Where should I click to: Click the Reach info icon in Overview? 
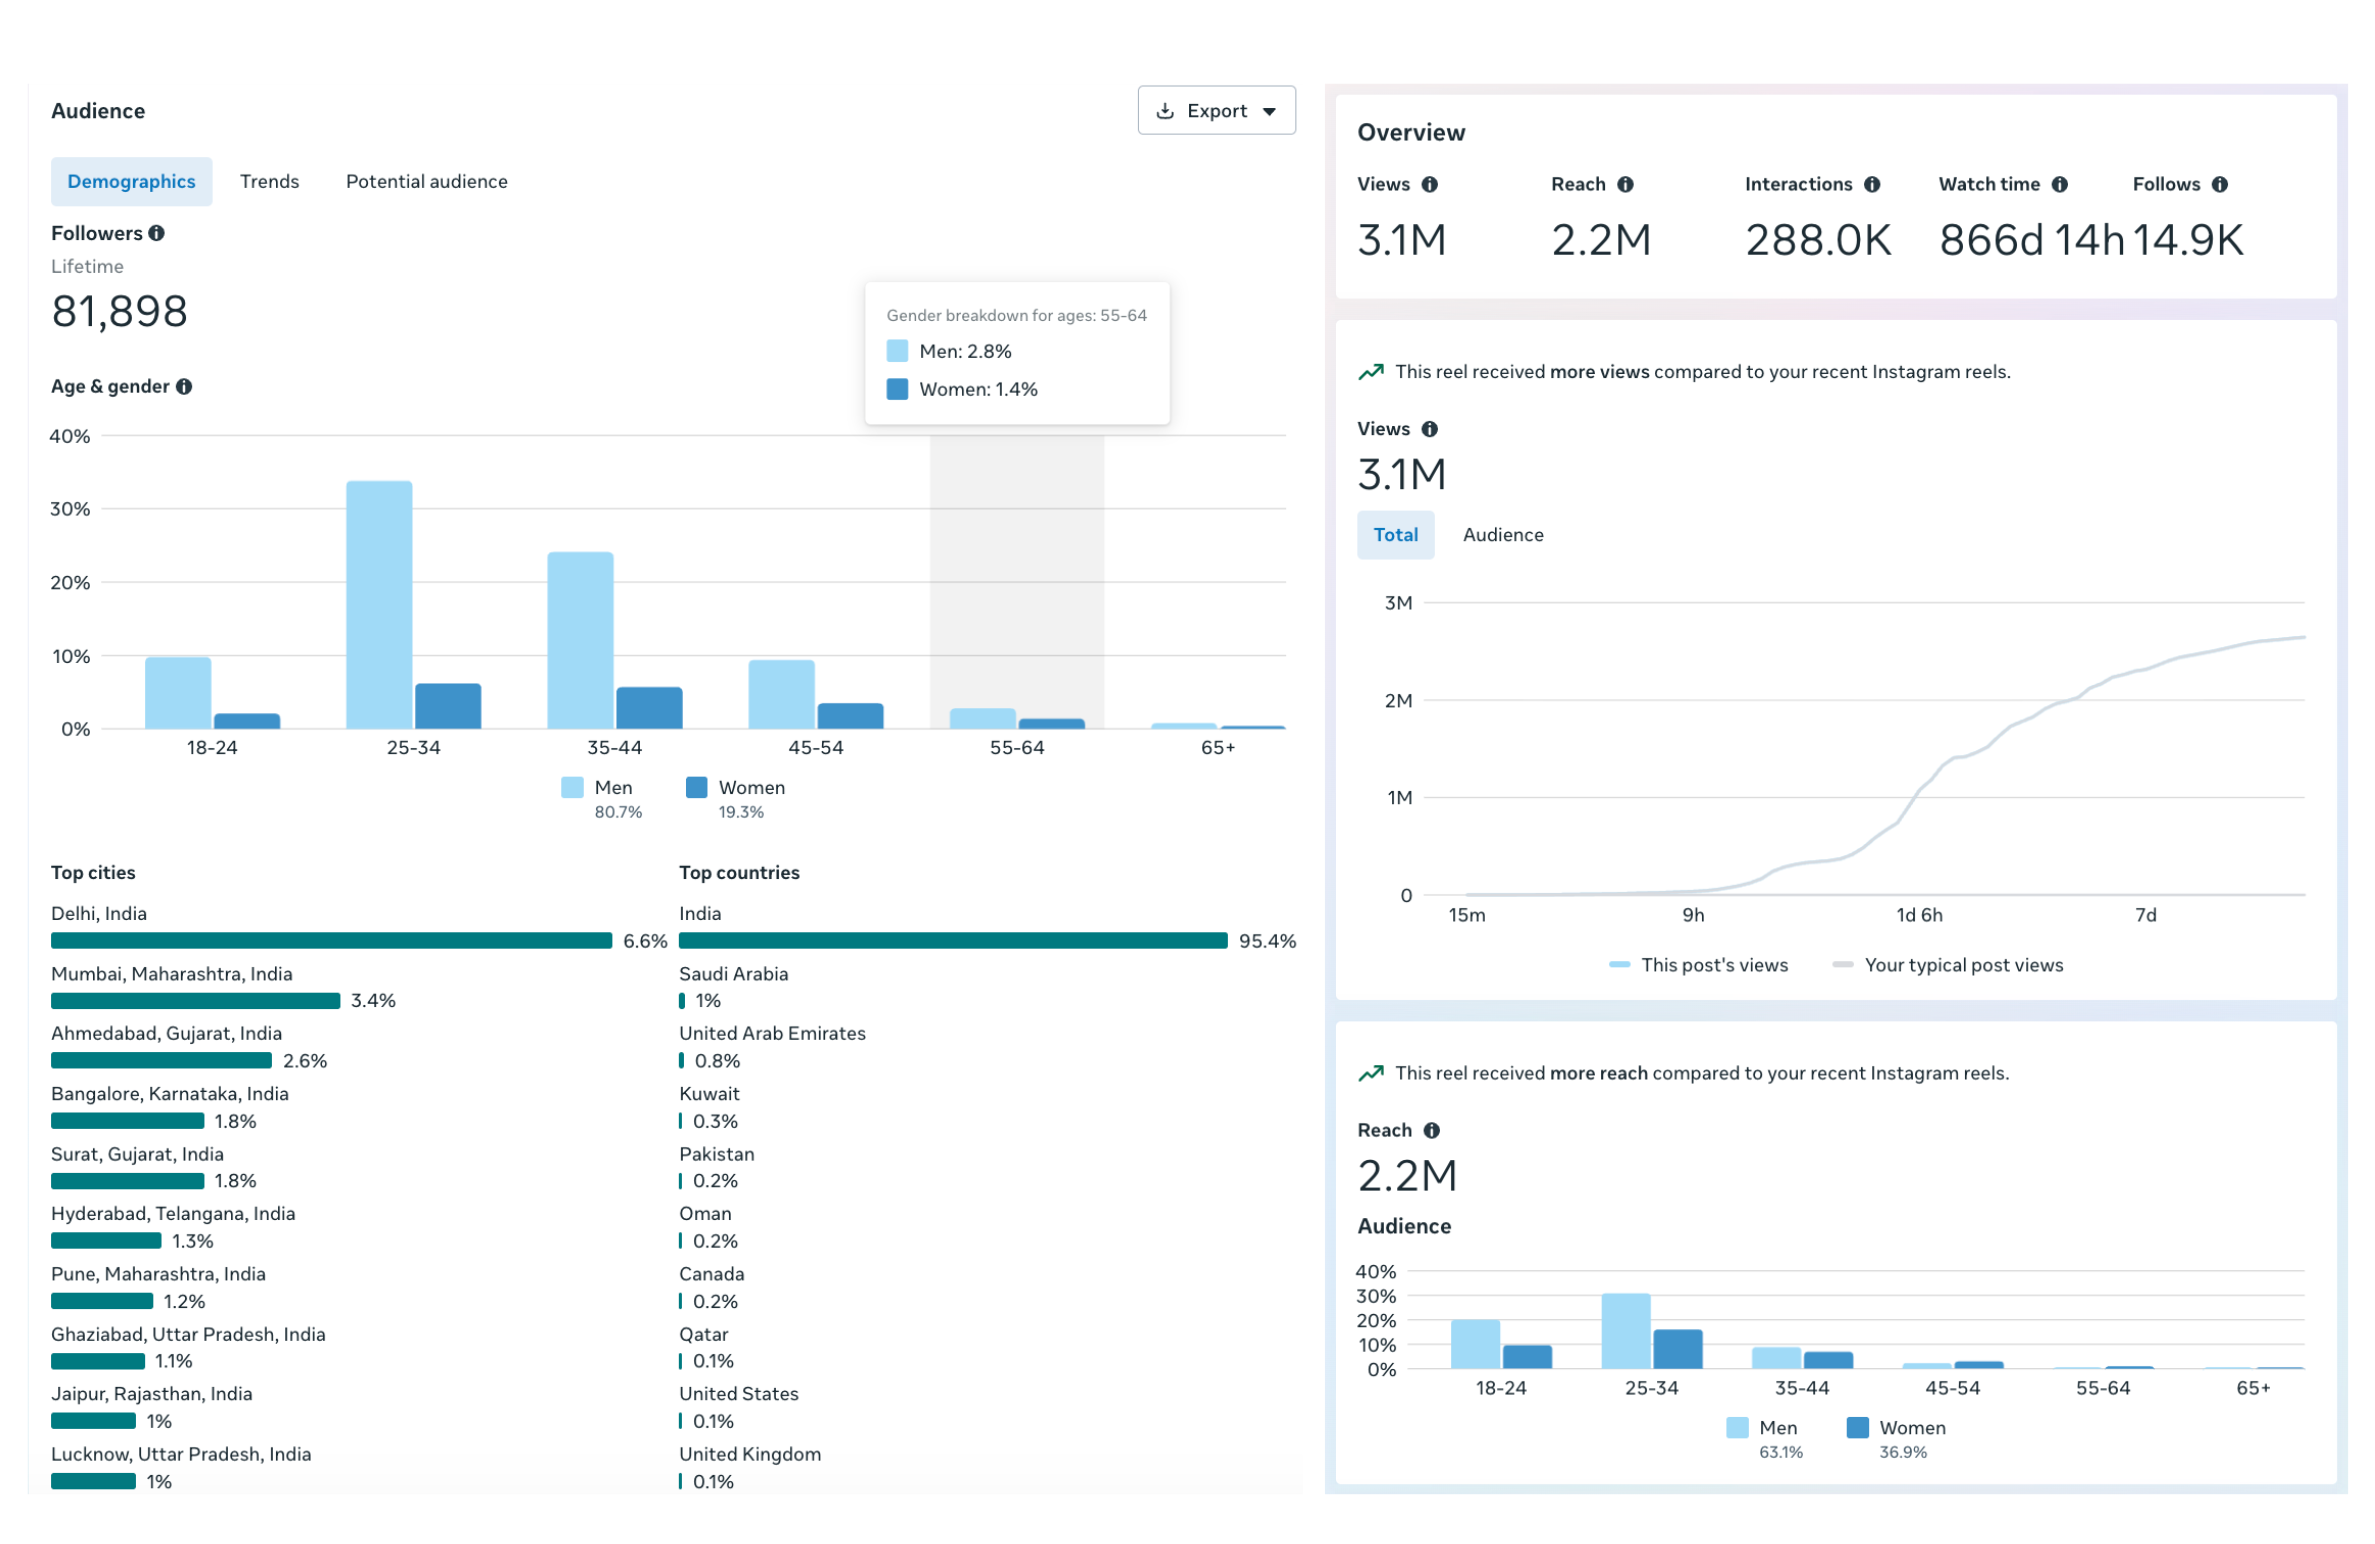pyautogui.click(x=1625, y=184)
